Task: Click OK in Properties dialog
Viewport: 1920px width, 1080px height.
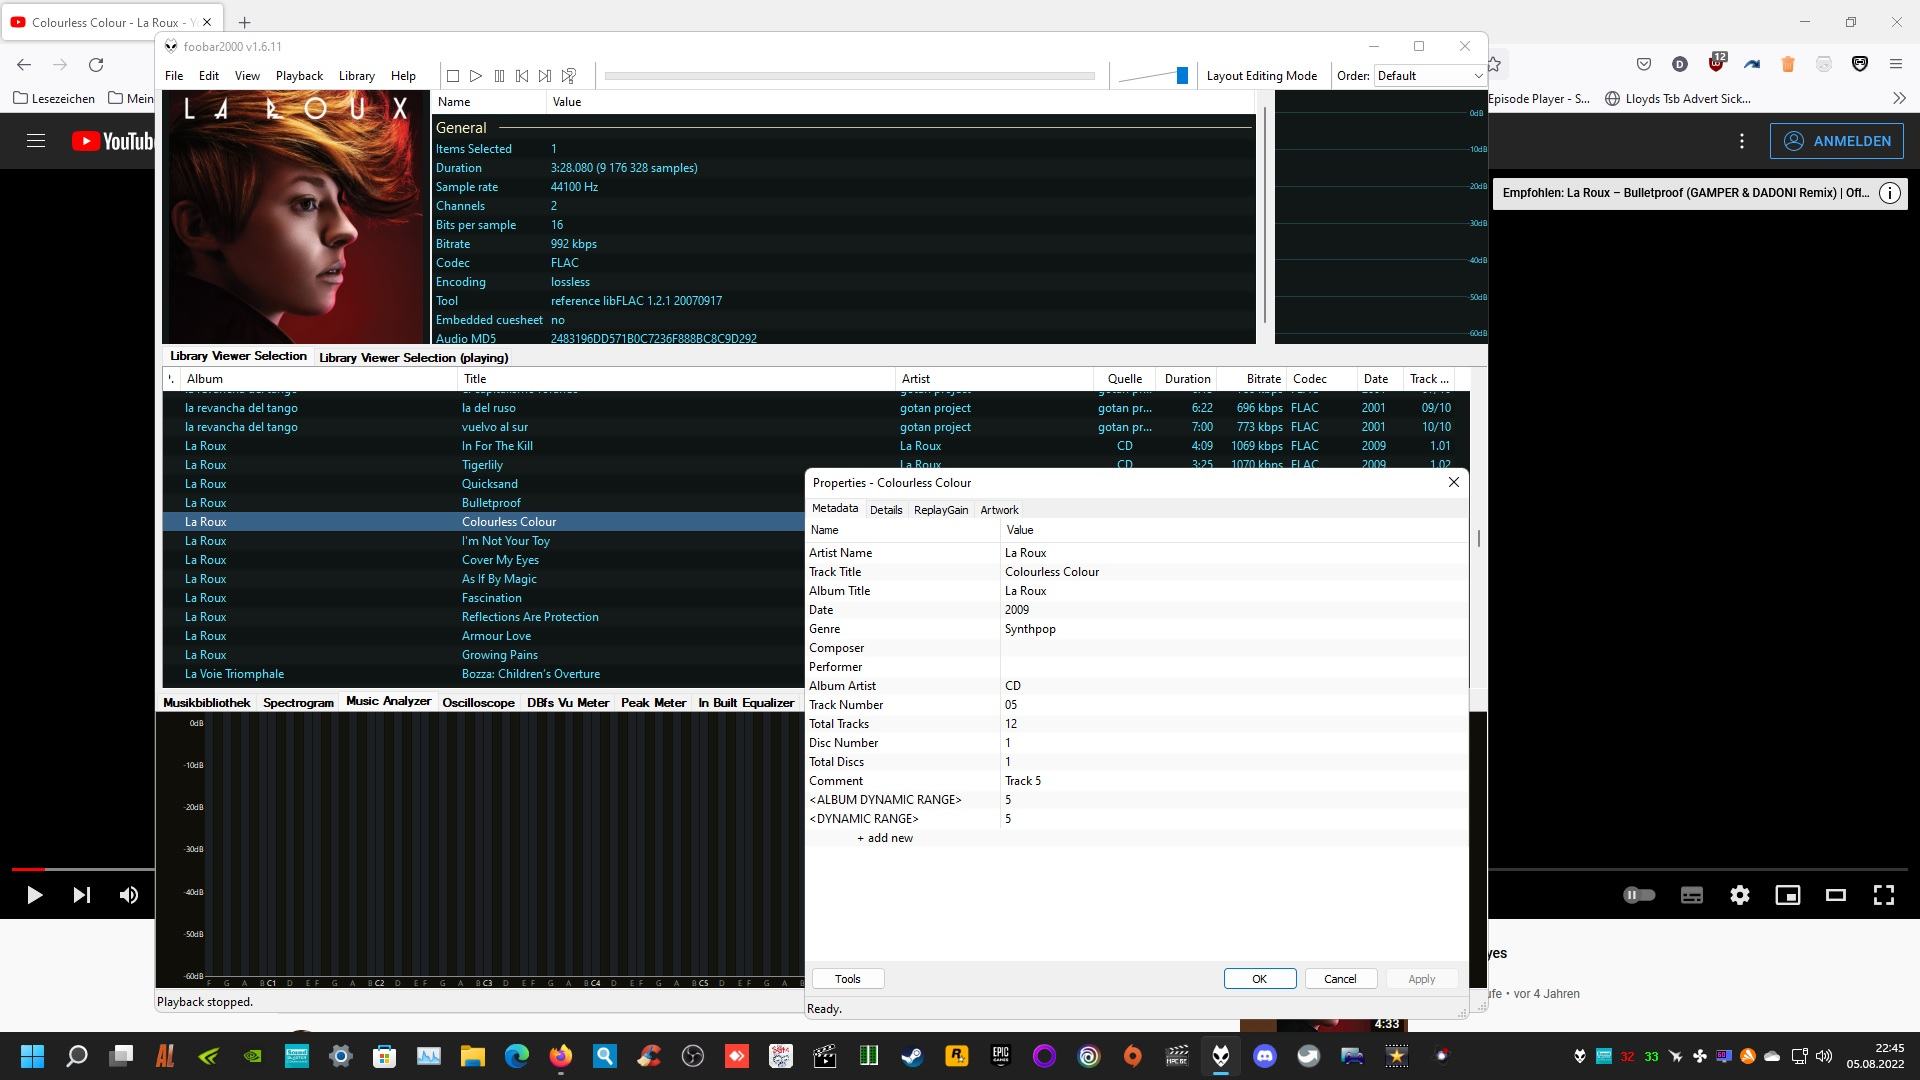Action: [1260, 979]
